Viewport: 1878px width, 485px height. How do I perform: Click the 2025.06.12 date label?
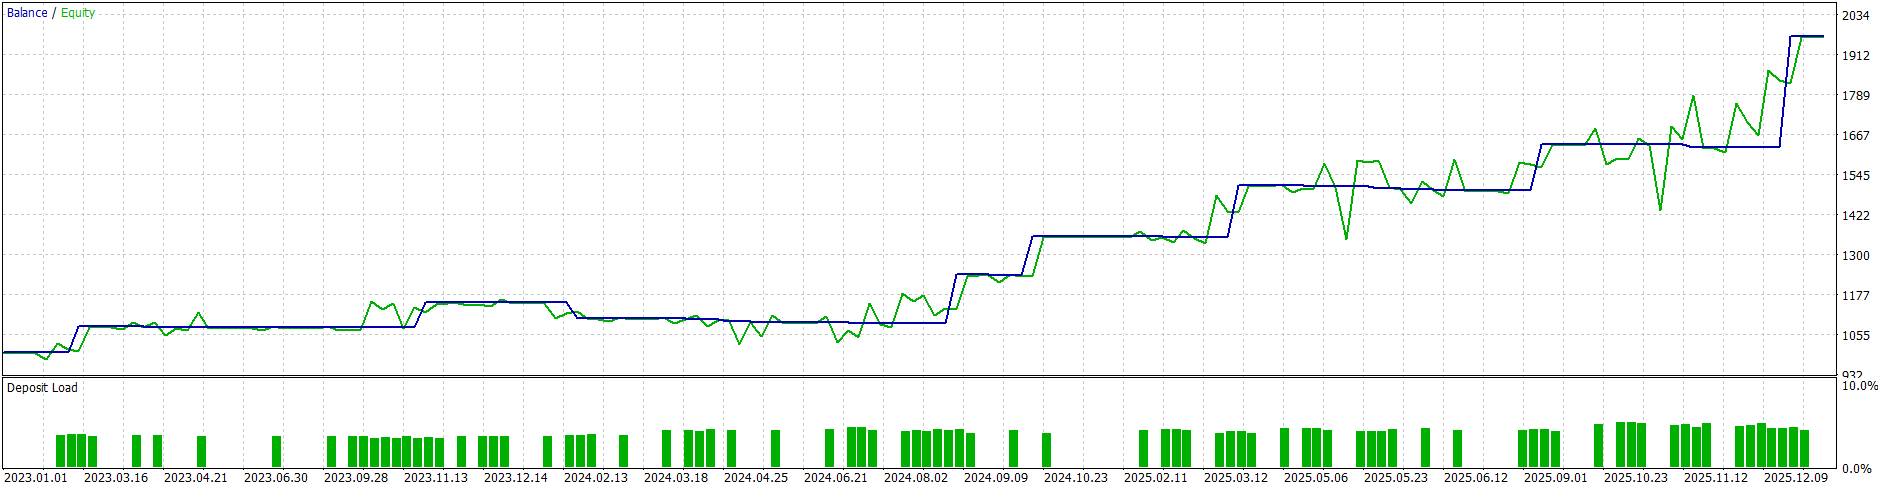tap(1476, 478)
